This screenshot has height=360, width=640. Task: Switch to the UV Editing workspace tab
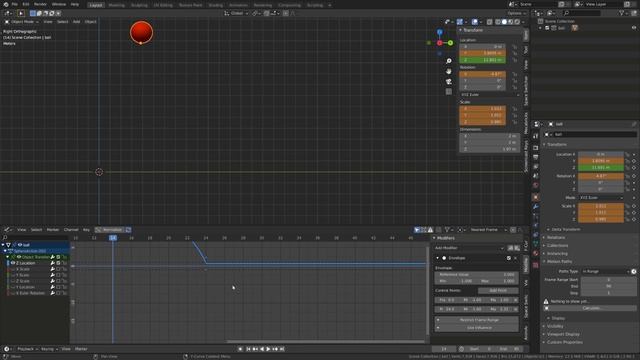(x=163, y=5)
